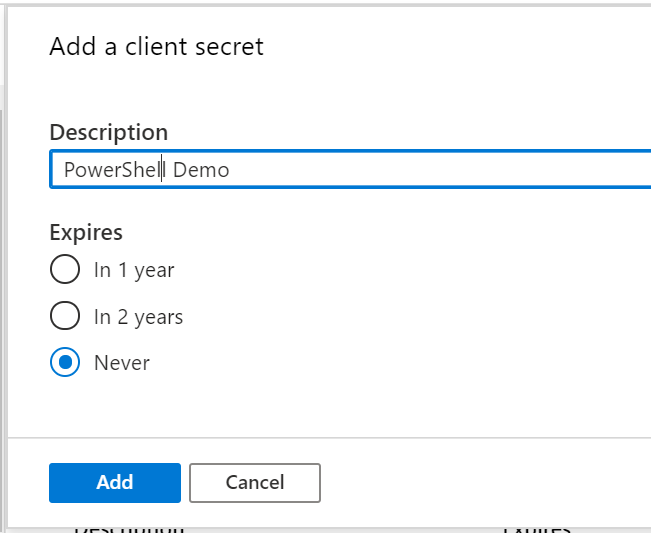Click the "In 1 year" label text
651x533 pixels.
(134, 270)
